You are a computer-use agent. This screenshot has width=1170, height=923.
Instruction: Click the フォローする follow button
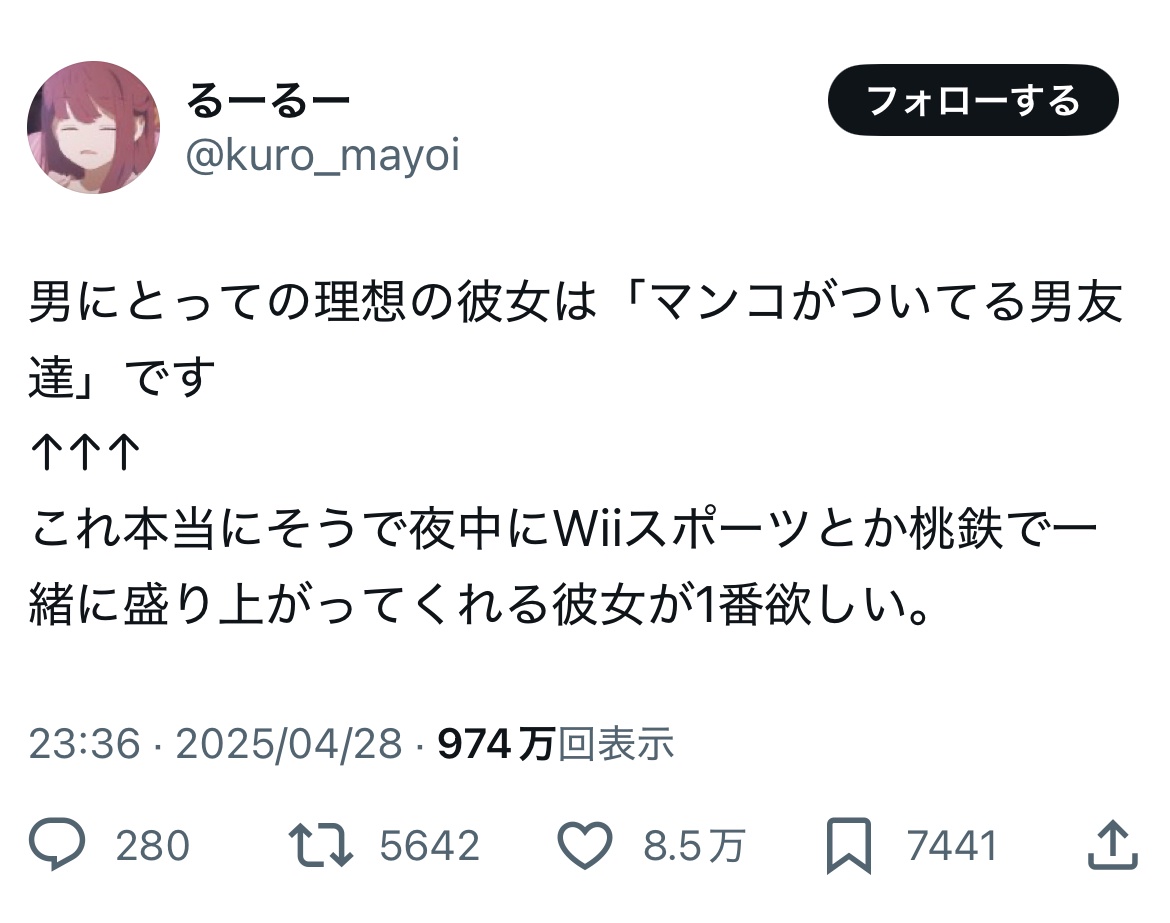tap(973, 100)
